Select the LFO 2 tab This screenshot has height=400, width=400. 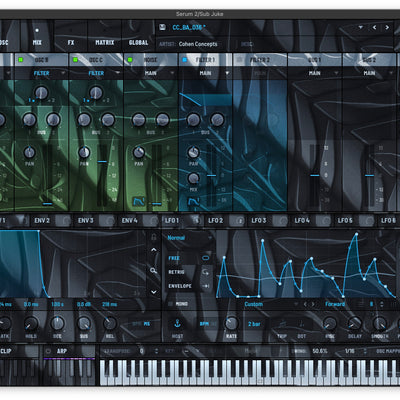(215, 221)
